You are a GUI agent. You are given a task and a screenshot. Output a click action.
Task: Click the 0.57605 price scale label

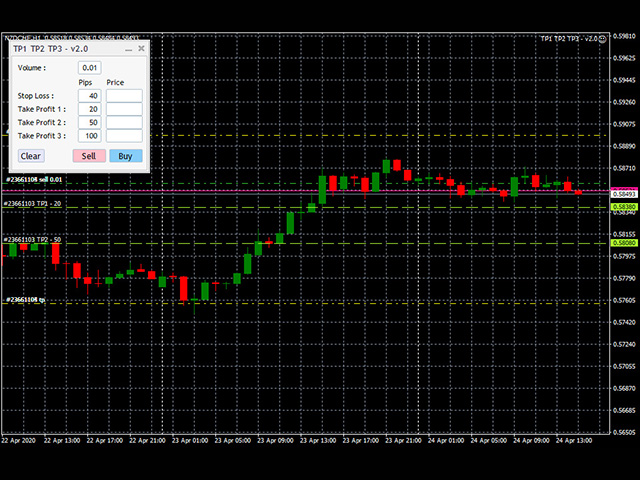pyautogui.click(x=624, y=300)
